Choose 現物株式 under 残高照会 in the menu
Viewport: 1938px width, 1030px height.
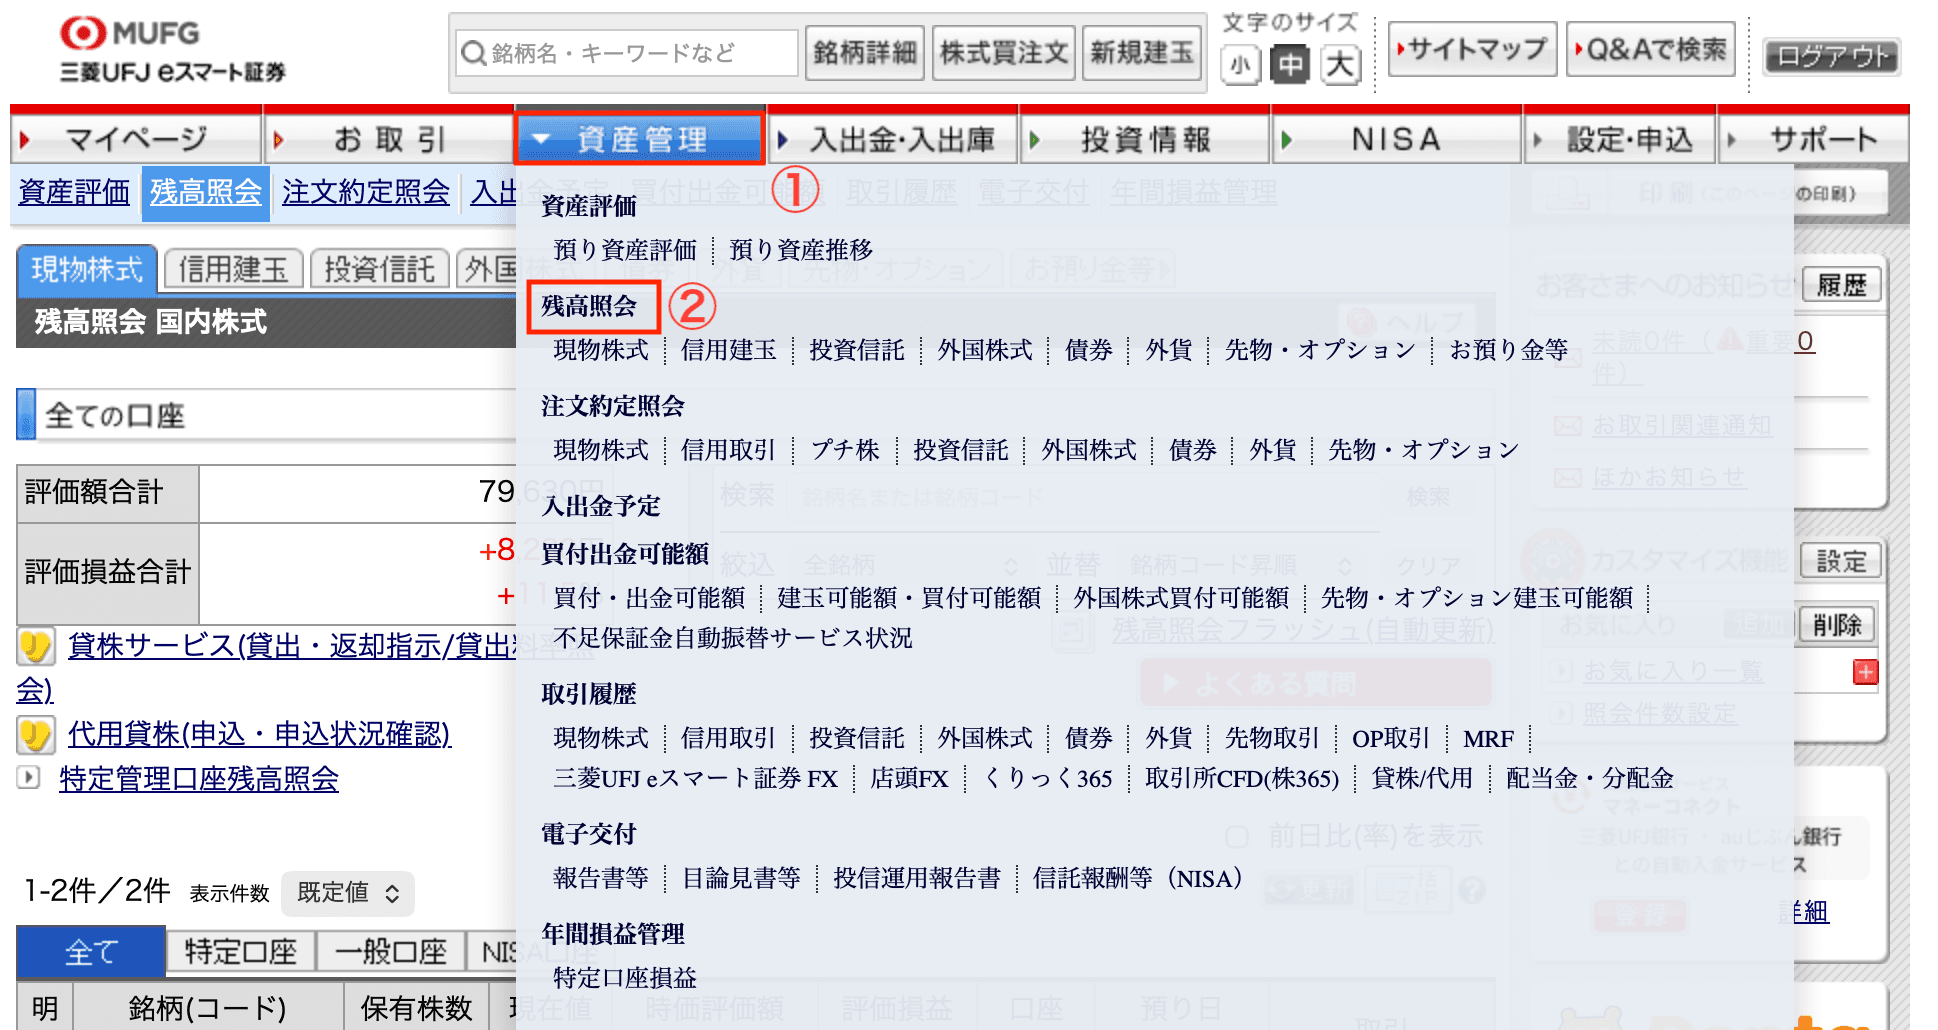[x=601, y=350]
